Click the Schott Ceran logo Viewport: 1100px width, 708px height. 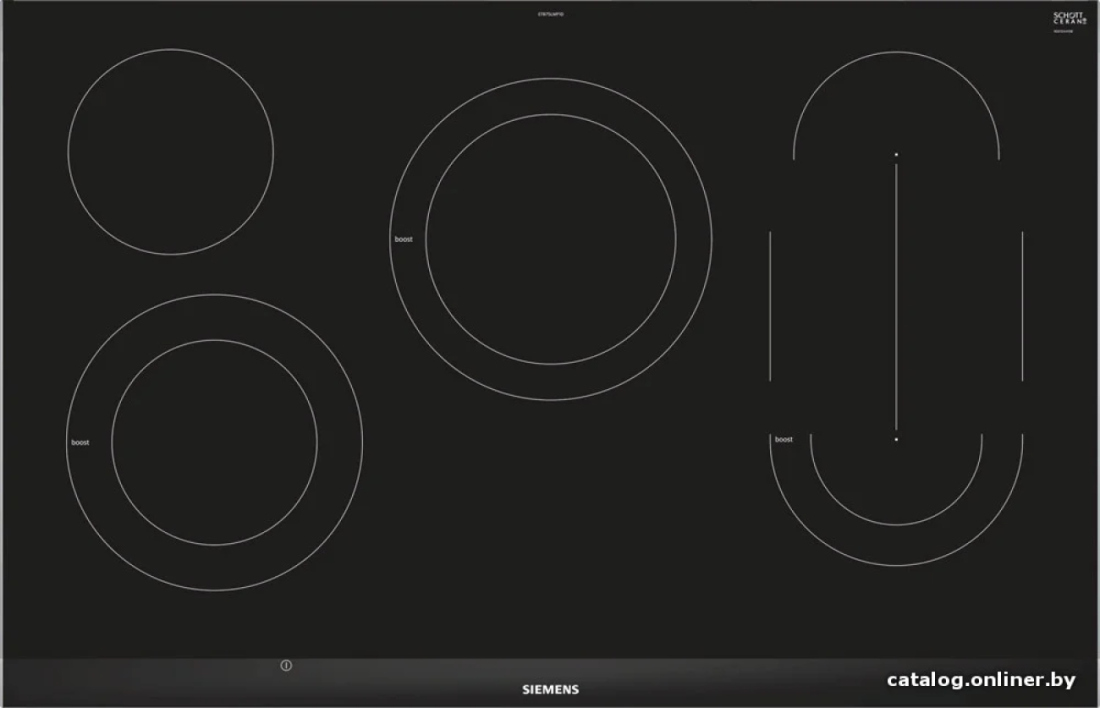1068,19
